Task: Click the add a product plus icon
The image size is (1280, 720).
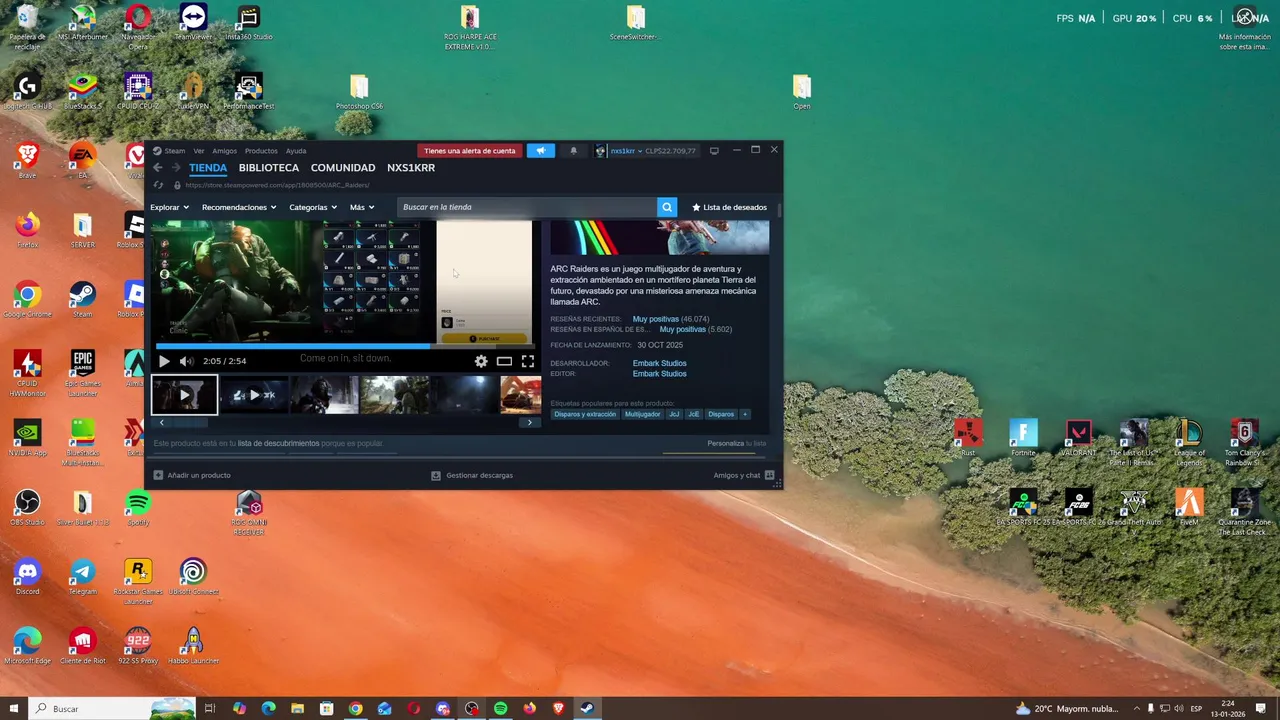Action: (158, 475)
